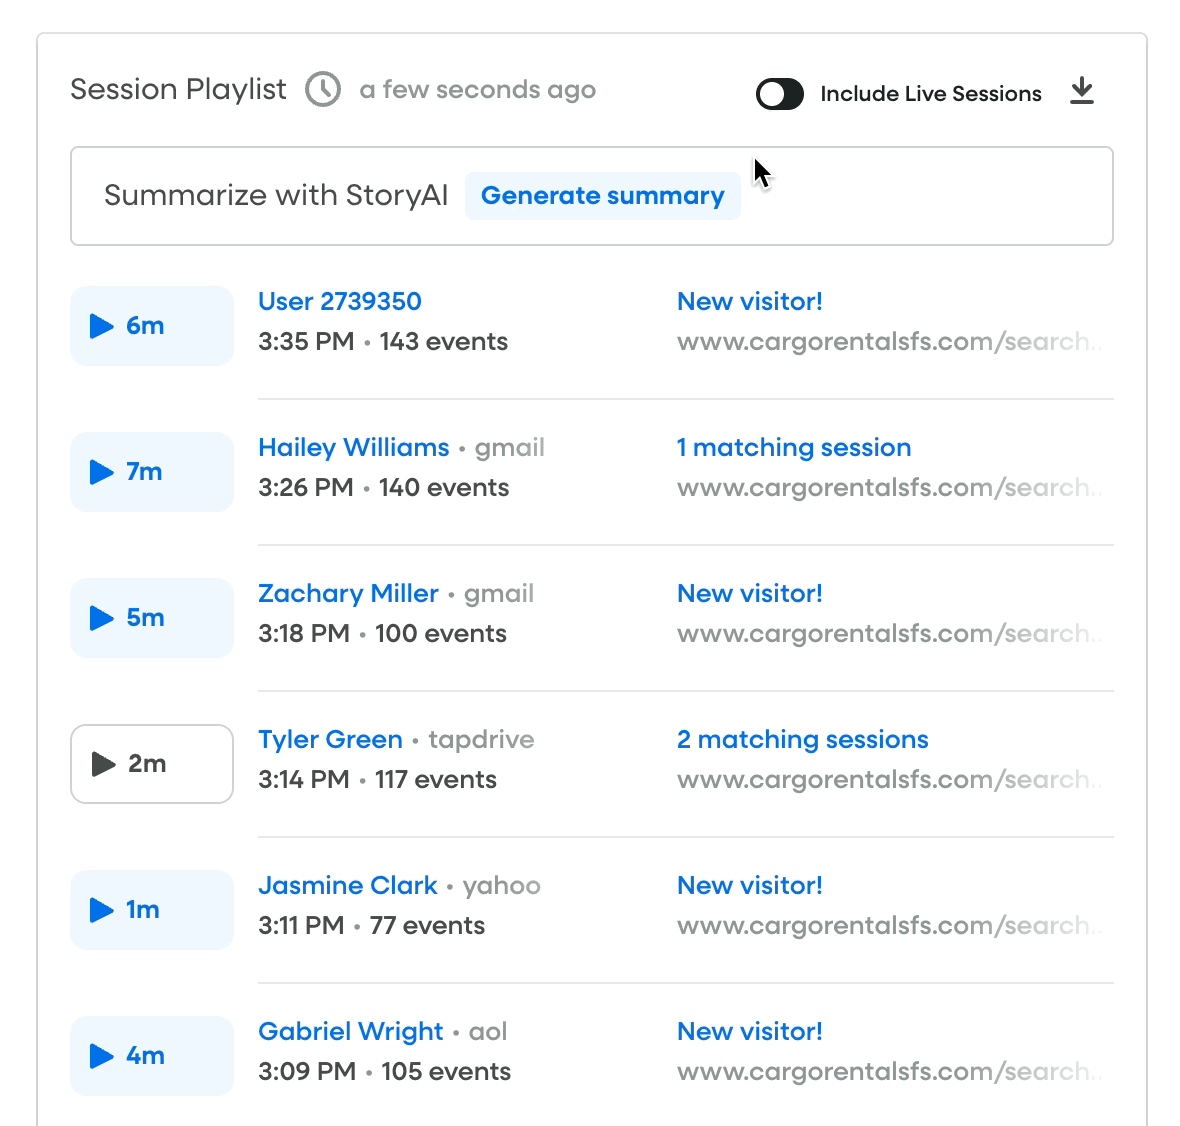1180x1126 pixels.
Task: Click the URL under 2 matching sessions
Action: pos(889,780)
